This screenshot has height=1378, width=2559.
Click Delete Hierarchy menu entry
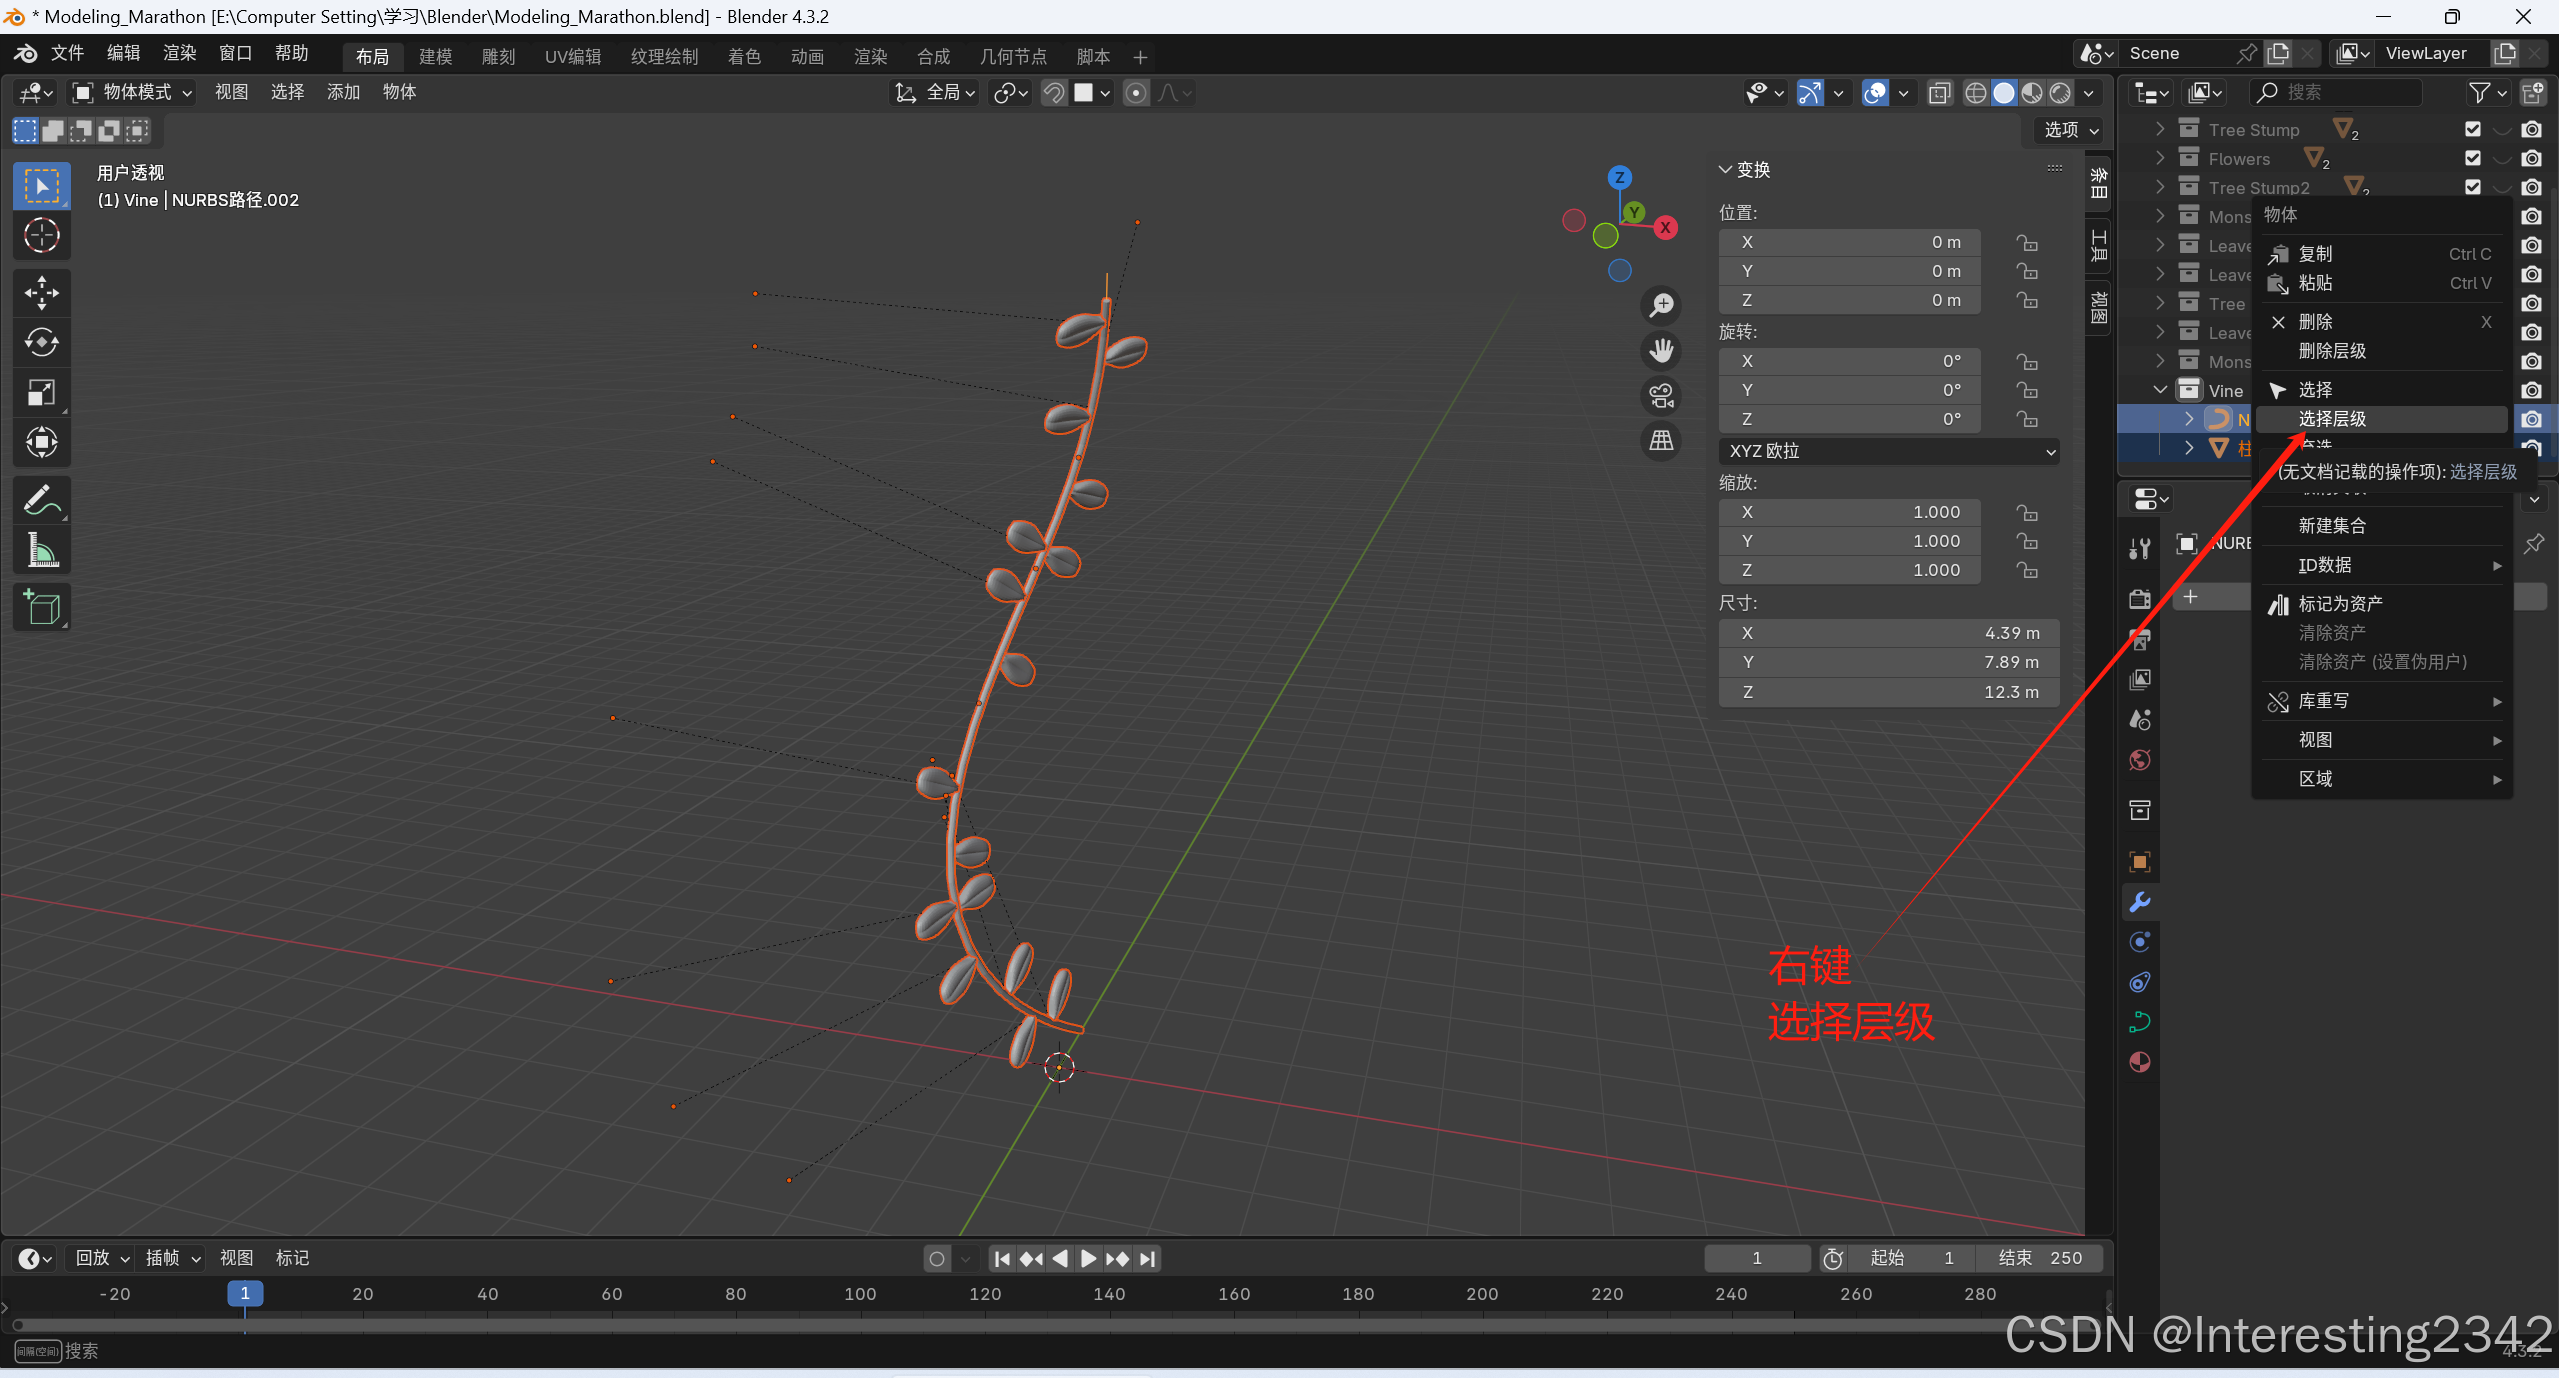tap(2331, 351)
